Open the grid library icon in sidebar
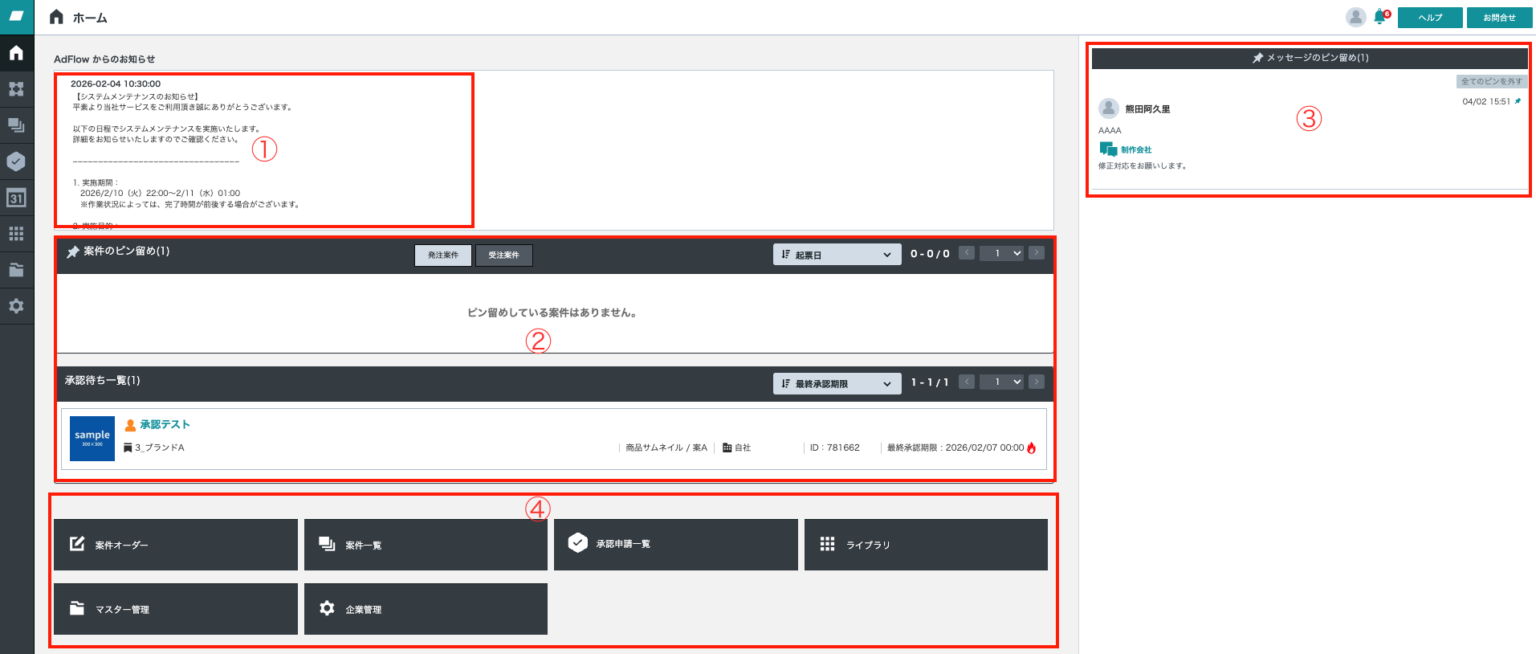1536x654 pixels. (16, 233)
